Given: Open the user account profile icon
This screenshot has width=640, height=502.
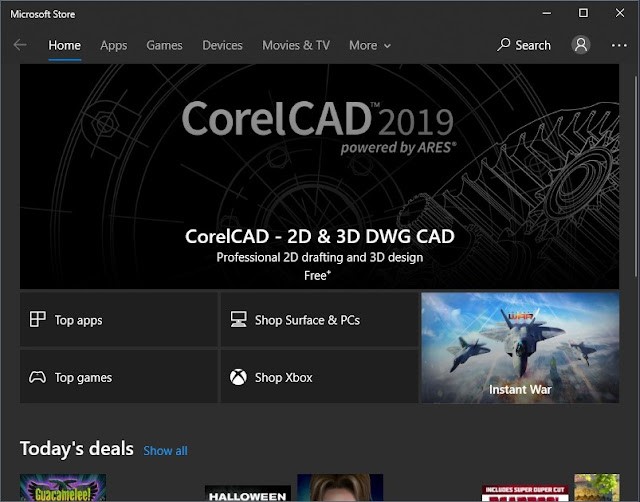Looking at the screenshot, I should [x=581, y=44].
